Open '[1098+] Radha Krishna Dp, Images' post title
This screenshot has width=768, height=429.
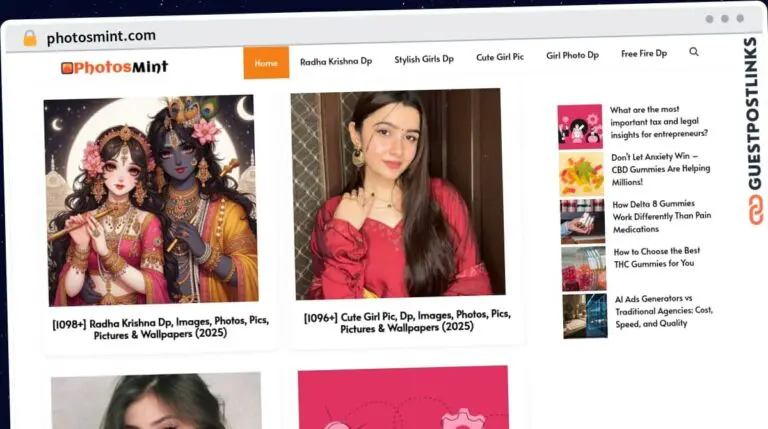(161, 328)
